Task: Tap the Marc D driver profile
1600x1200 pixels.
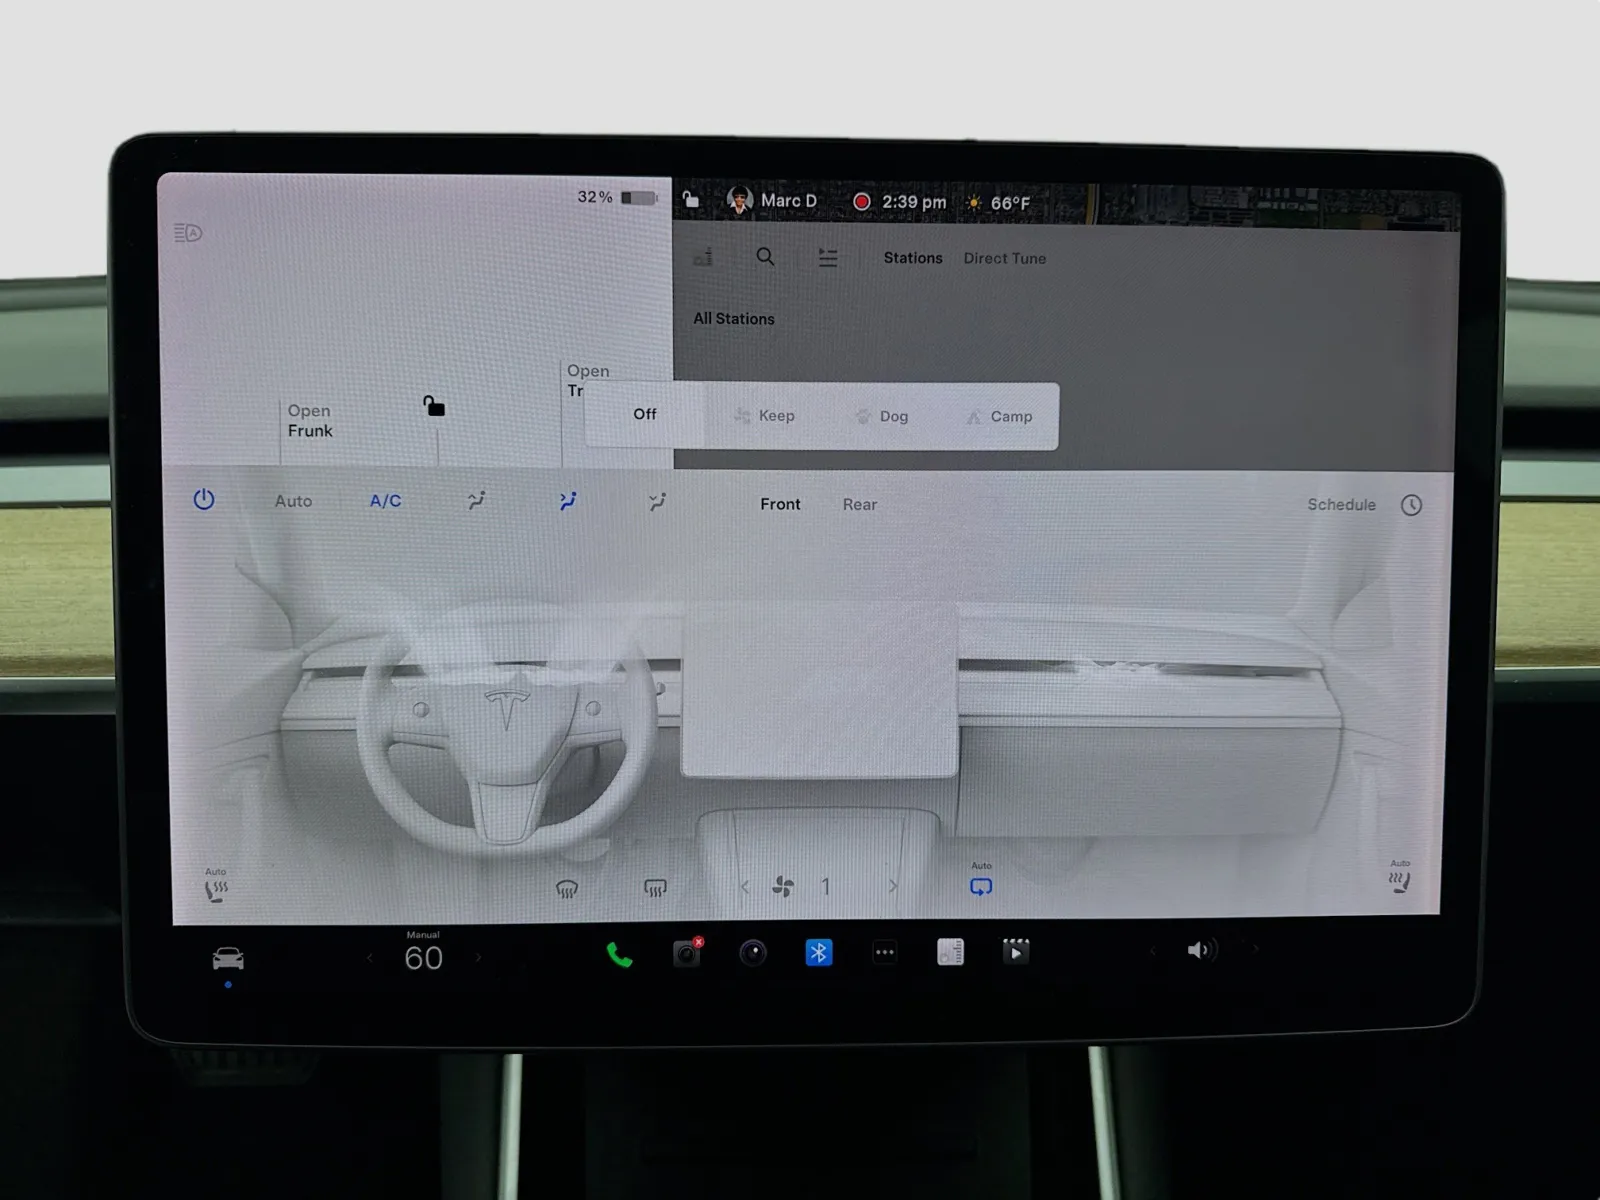Action: 772,201
